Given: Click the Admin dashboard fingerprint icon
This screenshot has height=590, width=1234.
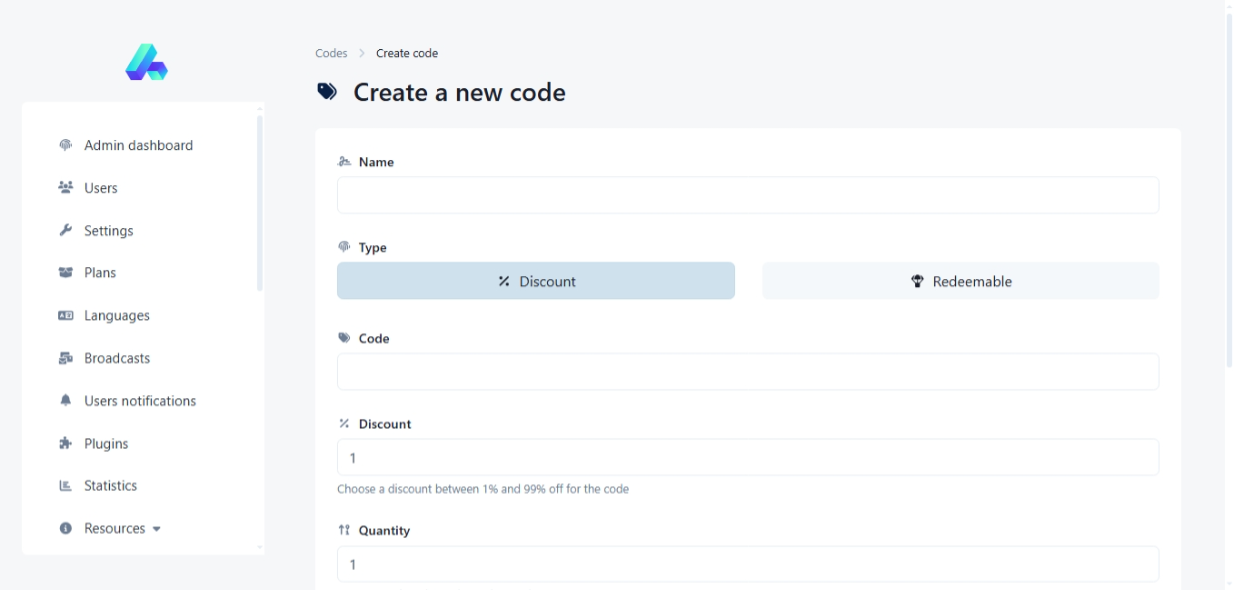Looking at the screenshot, I should [x=66, y=145].
